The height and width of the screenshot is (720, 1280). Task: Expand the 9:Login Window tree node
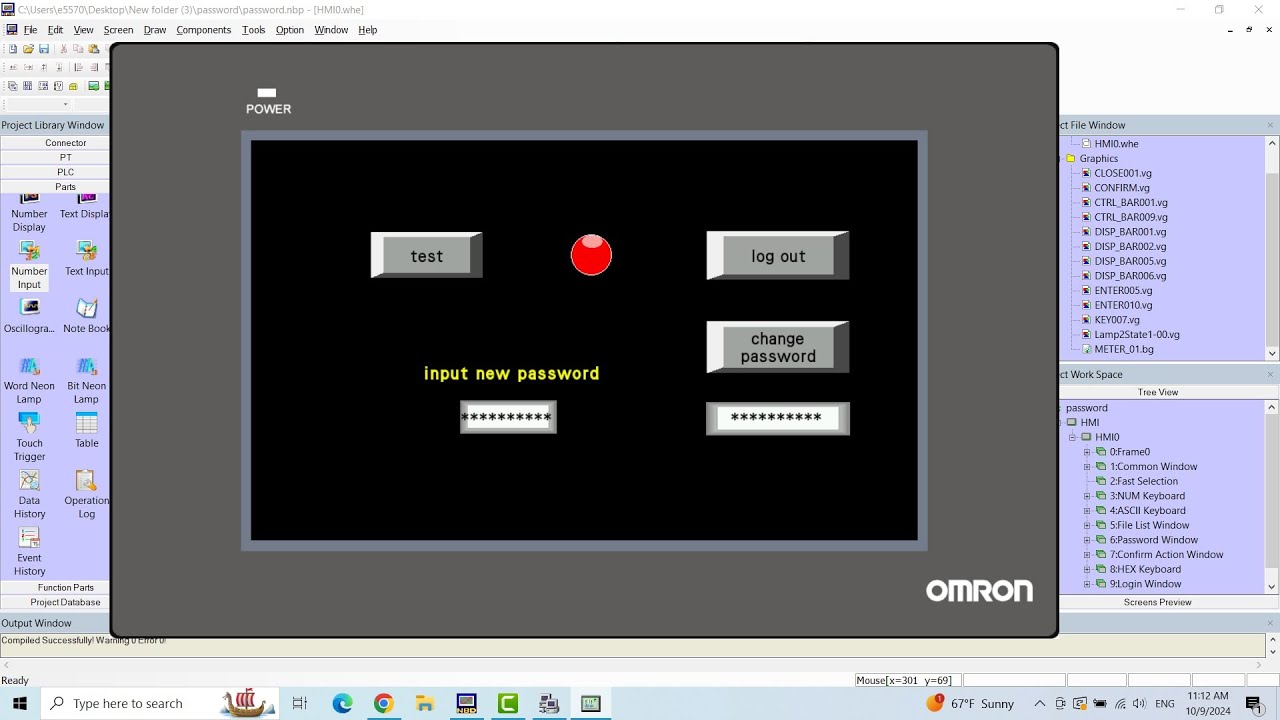[1087, 584]
